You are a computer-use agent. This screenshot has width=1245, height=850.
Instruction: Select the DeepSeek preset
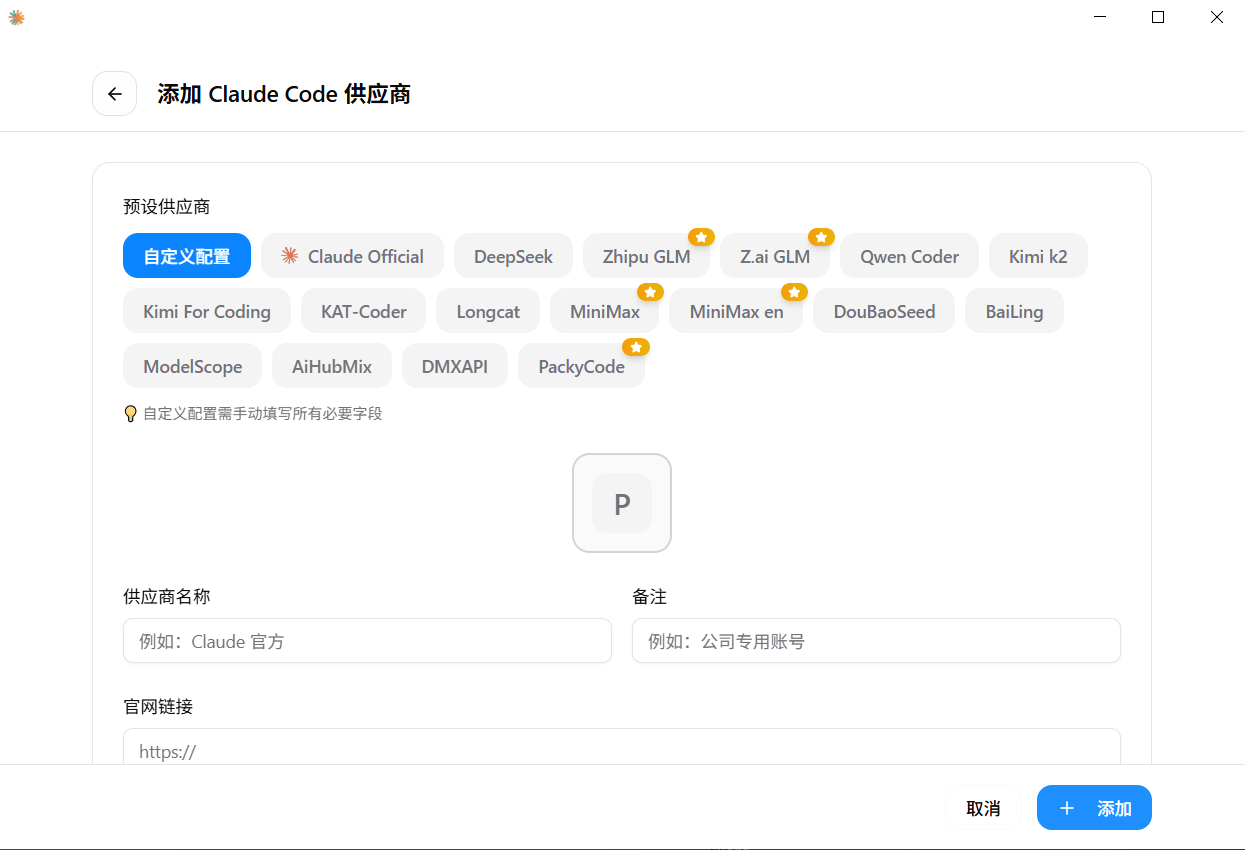tap(513, 256)
